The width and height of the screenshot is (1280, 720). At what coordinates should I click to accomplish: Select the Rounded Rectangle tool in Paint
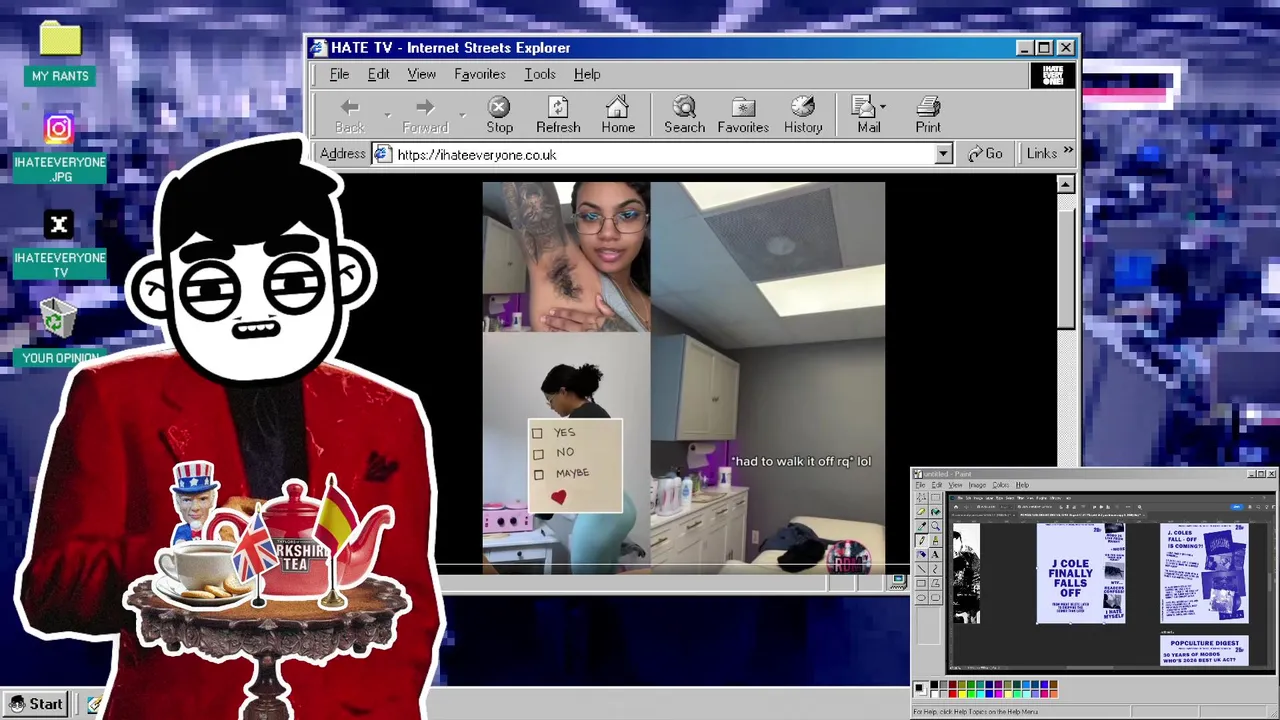[935, 597]
